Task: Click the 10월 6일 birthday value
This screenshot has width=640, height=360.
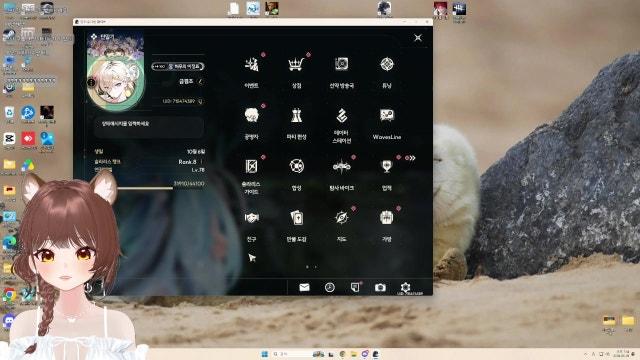Action: (x=196, y=151)
